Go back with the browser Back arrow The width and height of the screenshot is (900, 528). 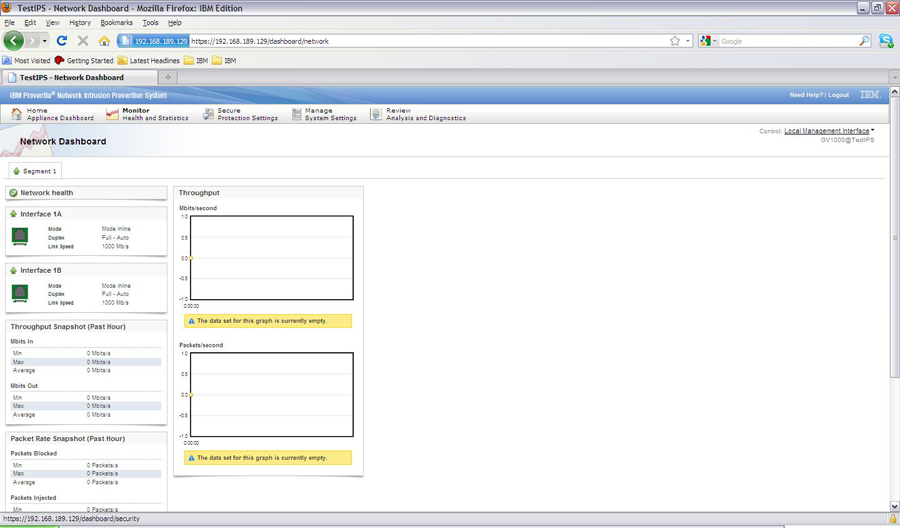coord(14,41)
